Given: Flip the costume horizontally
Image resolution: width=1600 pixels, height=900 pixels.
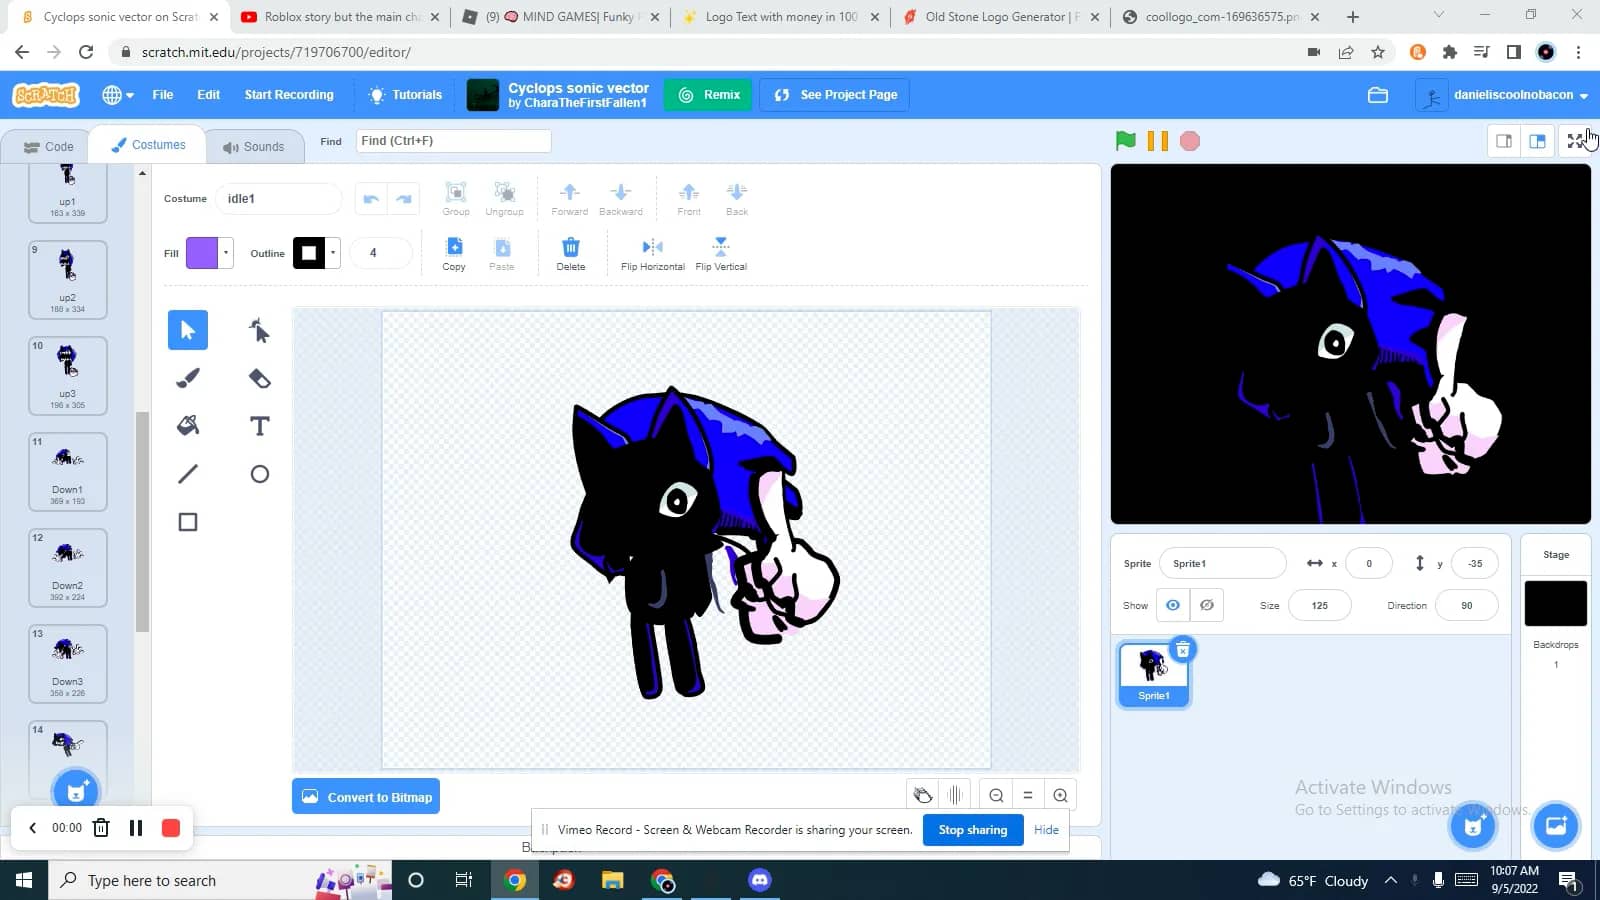Looking at the screenshot, I should (x=651, y=252).
